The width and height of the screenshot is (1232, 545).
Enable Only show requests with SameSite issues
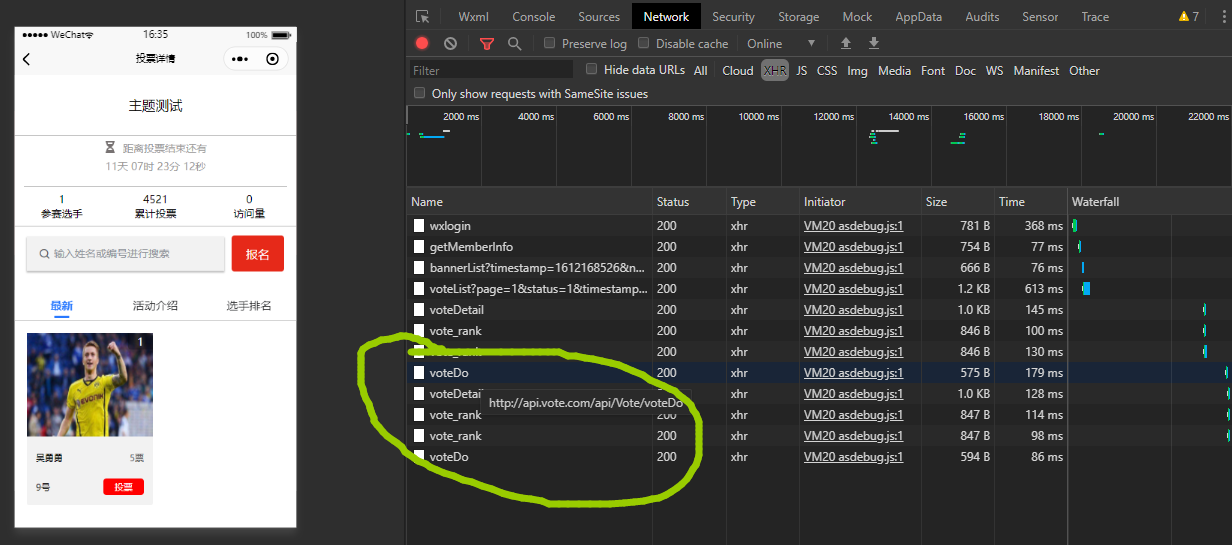420,93
